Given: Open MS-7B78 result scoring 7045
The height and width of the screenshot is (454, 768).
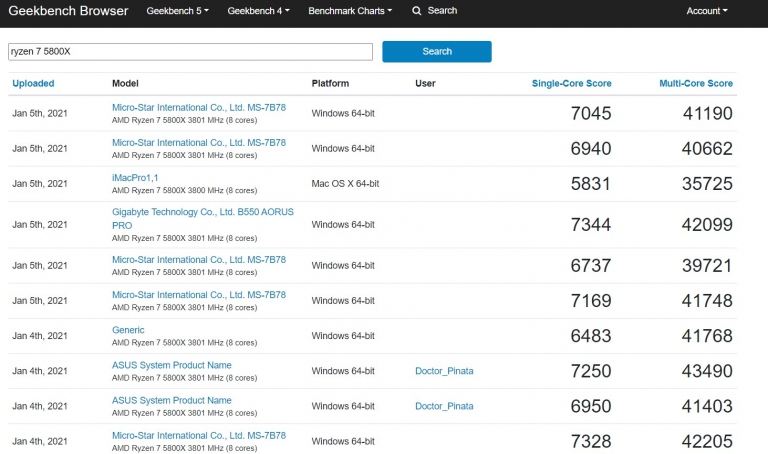Looking at the screenshot, I should (x=199, y=107).
